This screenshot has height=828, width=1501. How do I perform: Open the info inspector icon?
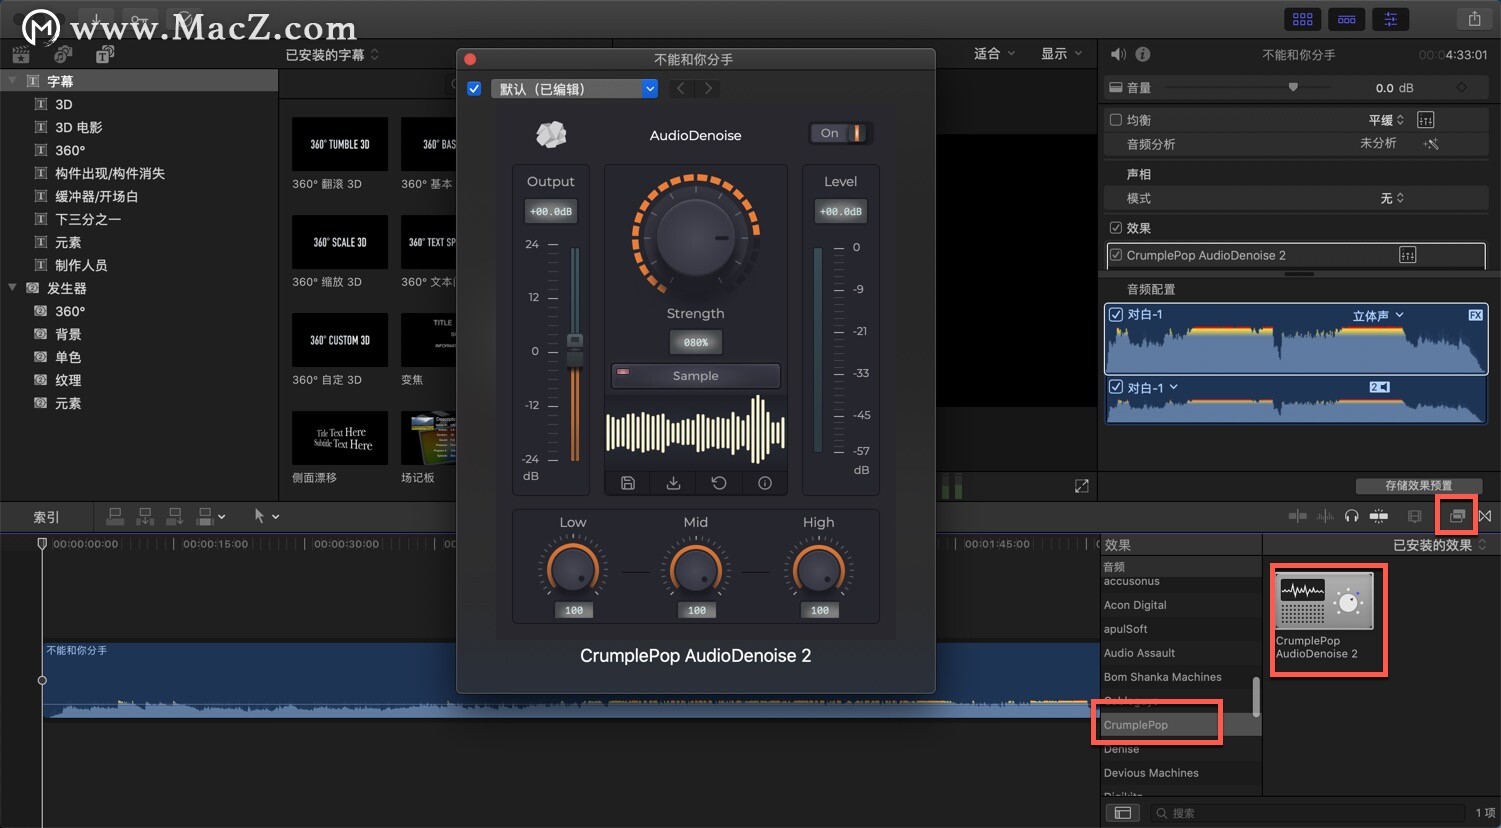[x=1143, y=55]
